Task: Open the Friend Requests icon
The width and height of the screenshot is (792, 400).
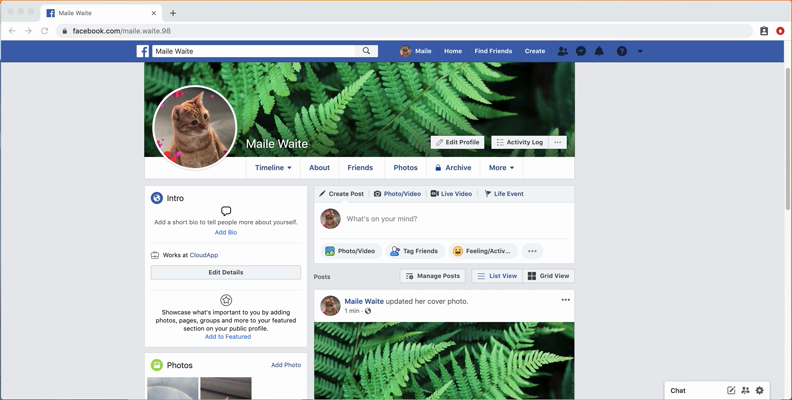Action: tap(562, 51)
